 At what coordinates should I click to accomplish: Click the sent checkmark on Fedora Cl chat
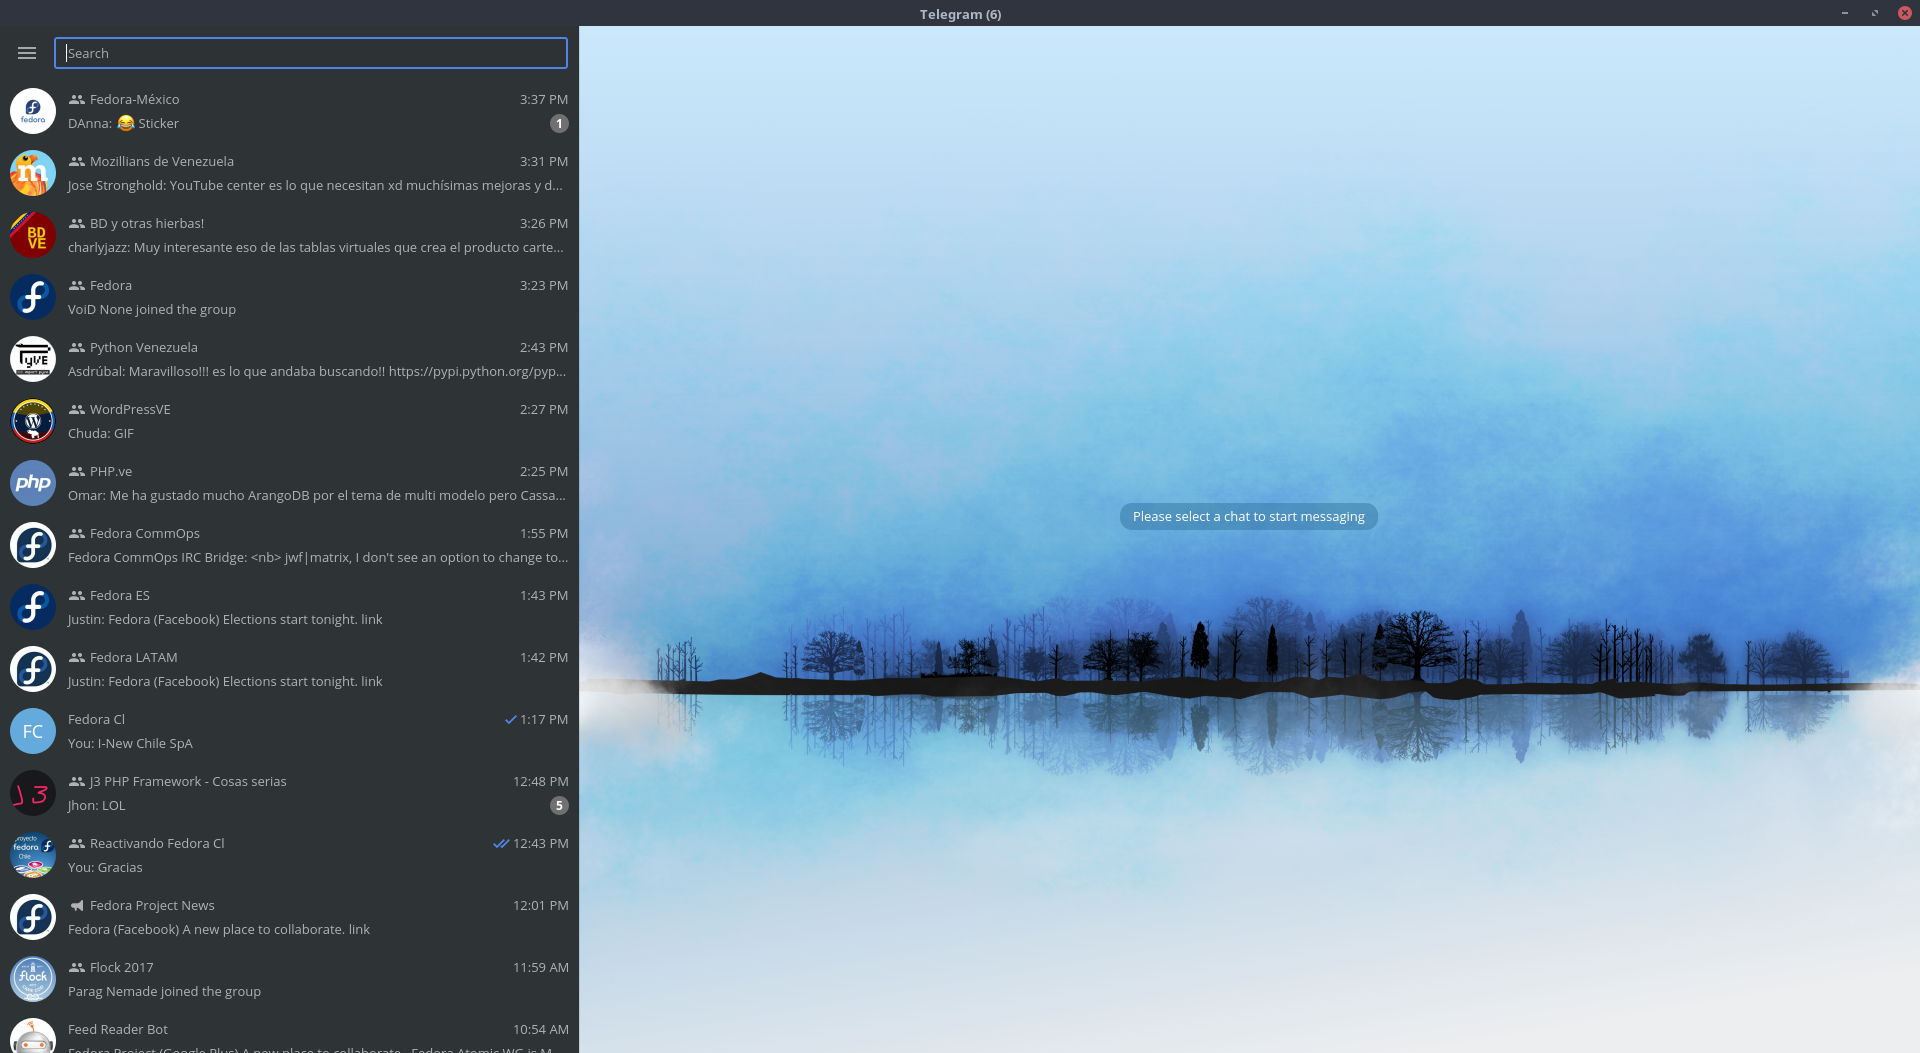point(510,719)
